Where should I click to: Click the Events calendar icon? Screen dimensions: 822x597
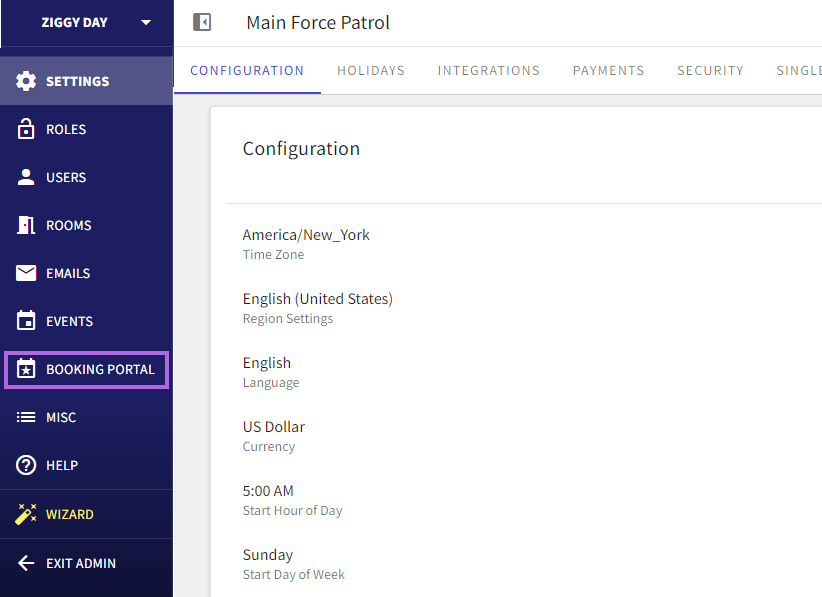pos(27,321)
